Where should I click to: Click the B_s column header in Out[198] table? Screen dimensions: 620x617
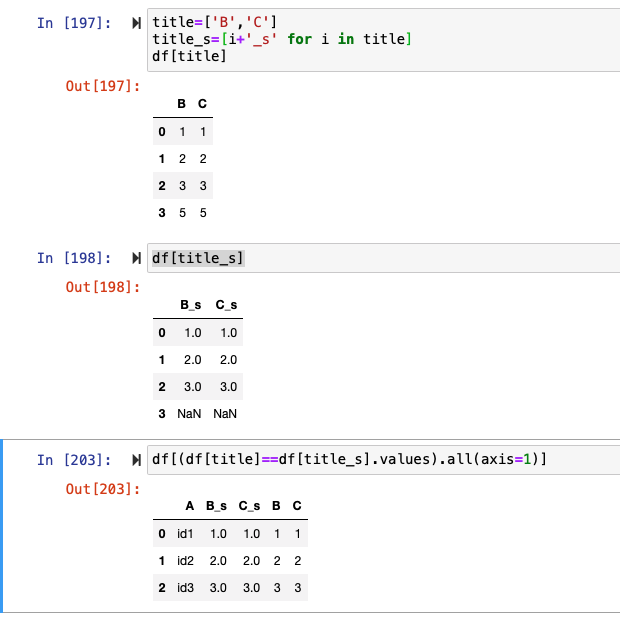[191, 305]
